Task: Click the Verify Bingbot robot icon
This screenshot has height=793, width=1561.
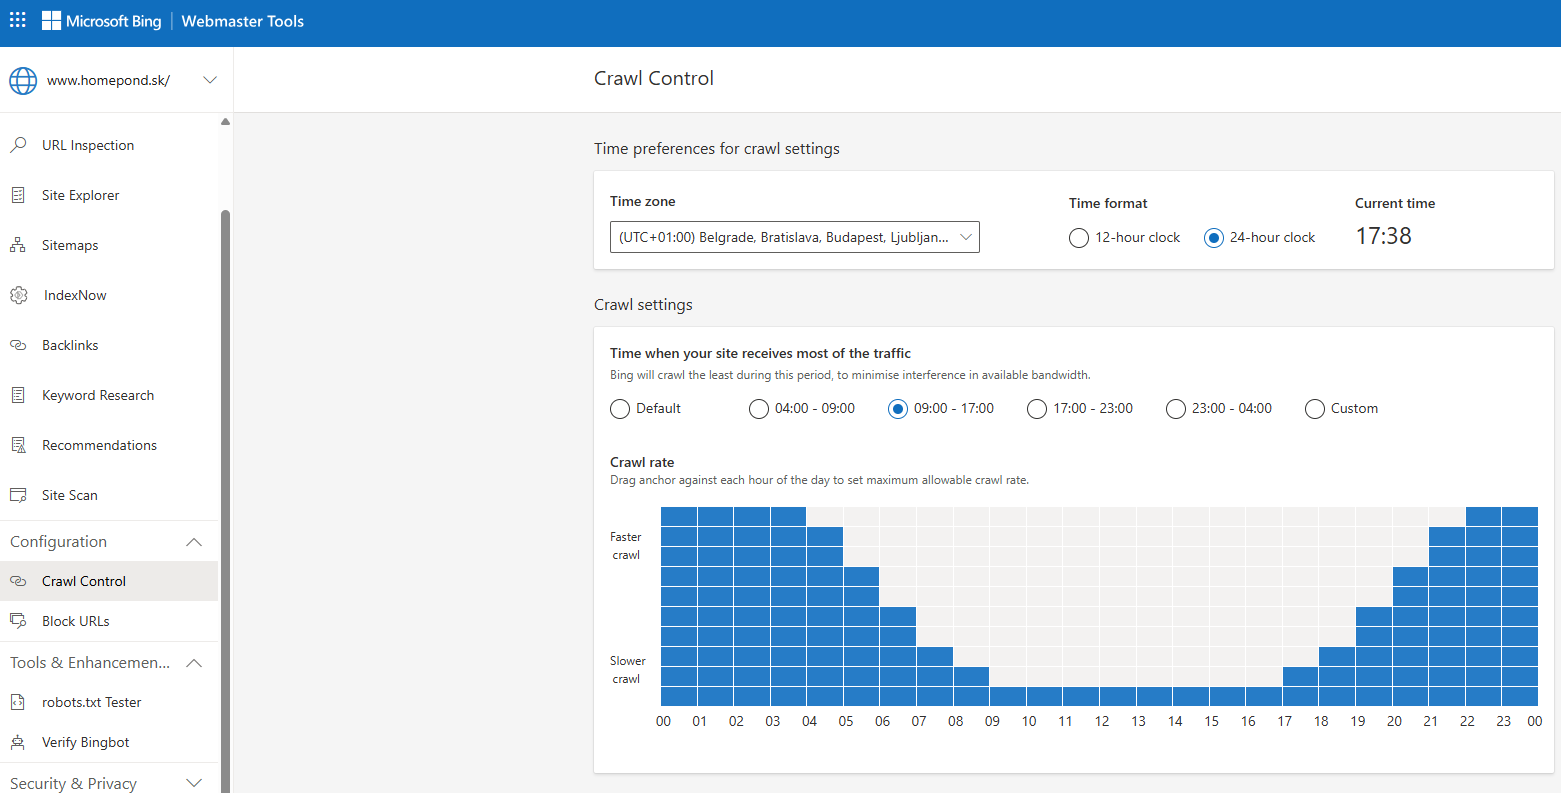Action: [18, 742]
